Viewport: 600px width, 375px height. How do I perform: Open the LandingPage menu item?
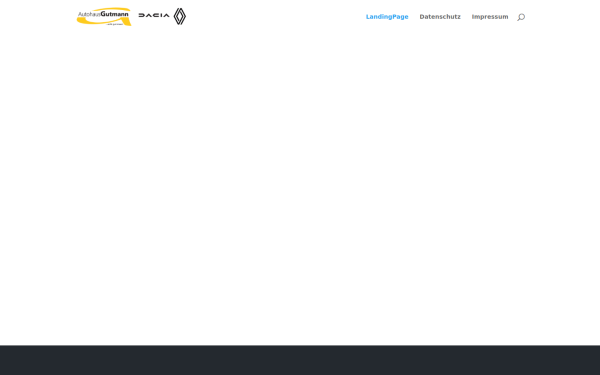(387, 17)
